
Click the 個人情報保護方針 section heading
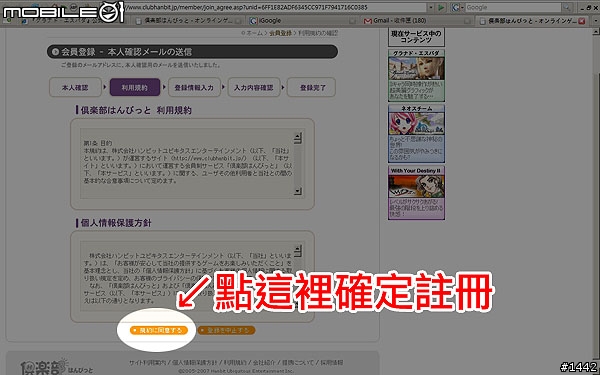coord(114,223)
